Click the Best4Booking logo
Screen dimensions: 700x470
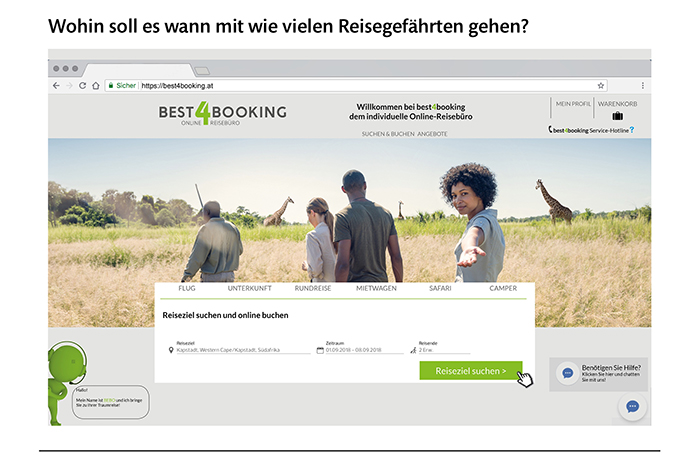click(x=222, y=113)
